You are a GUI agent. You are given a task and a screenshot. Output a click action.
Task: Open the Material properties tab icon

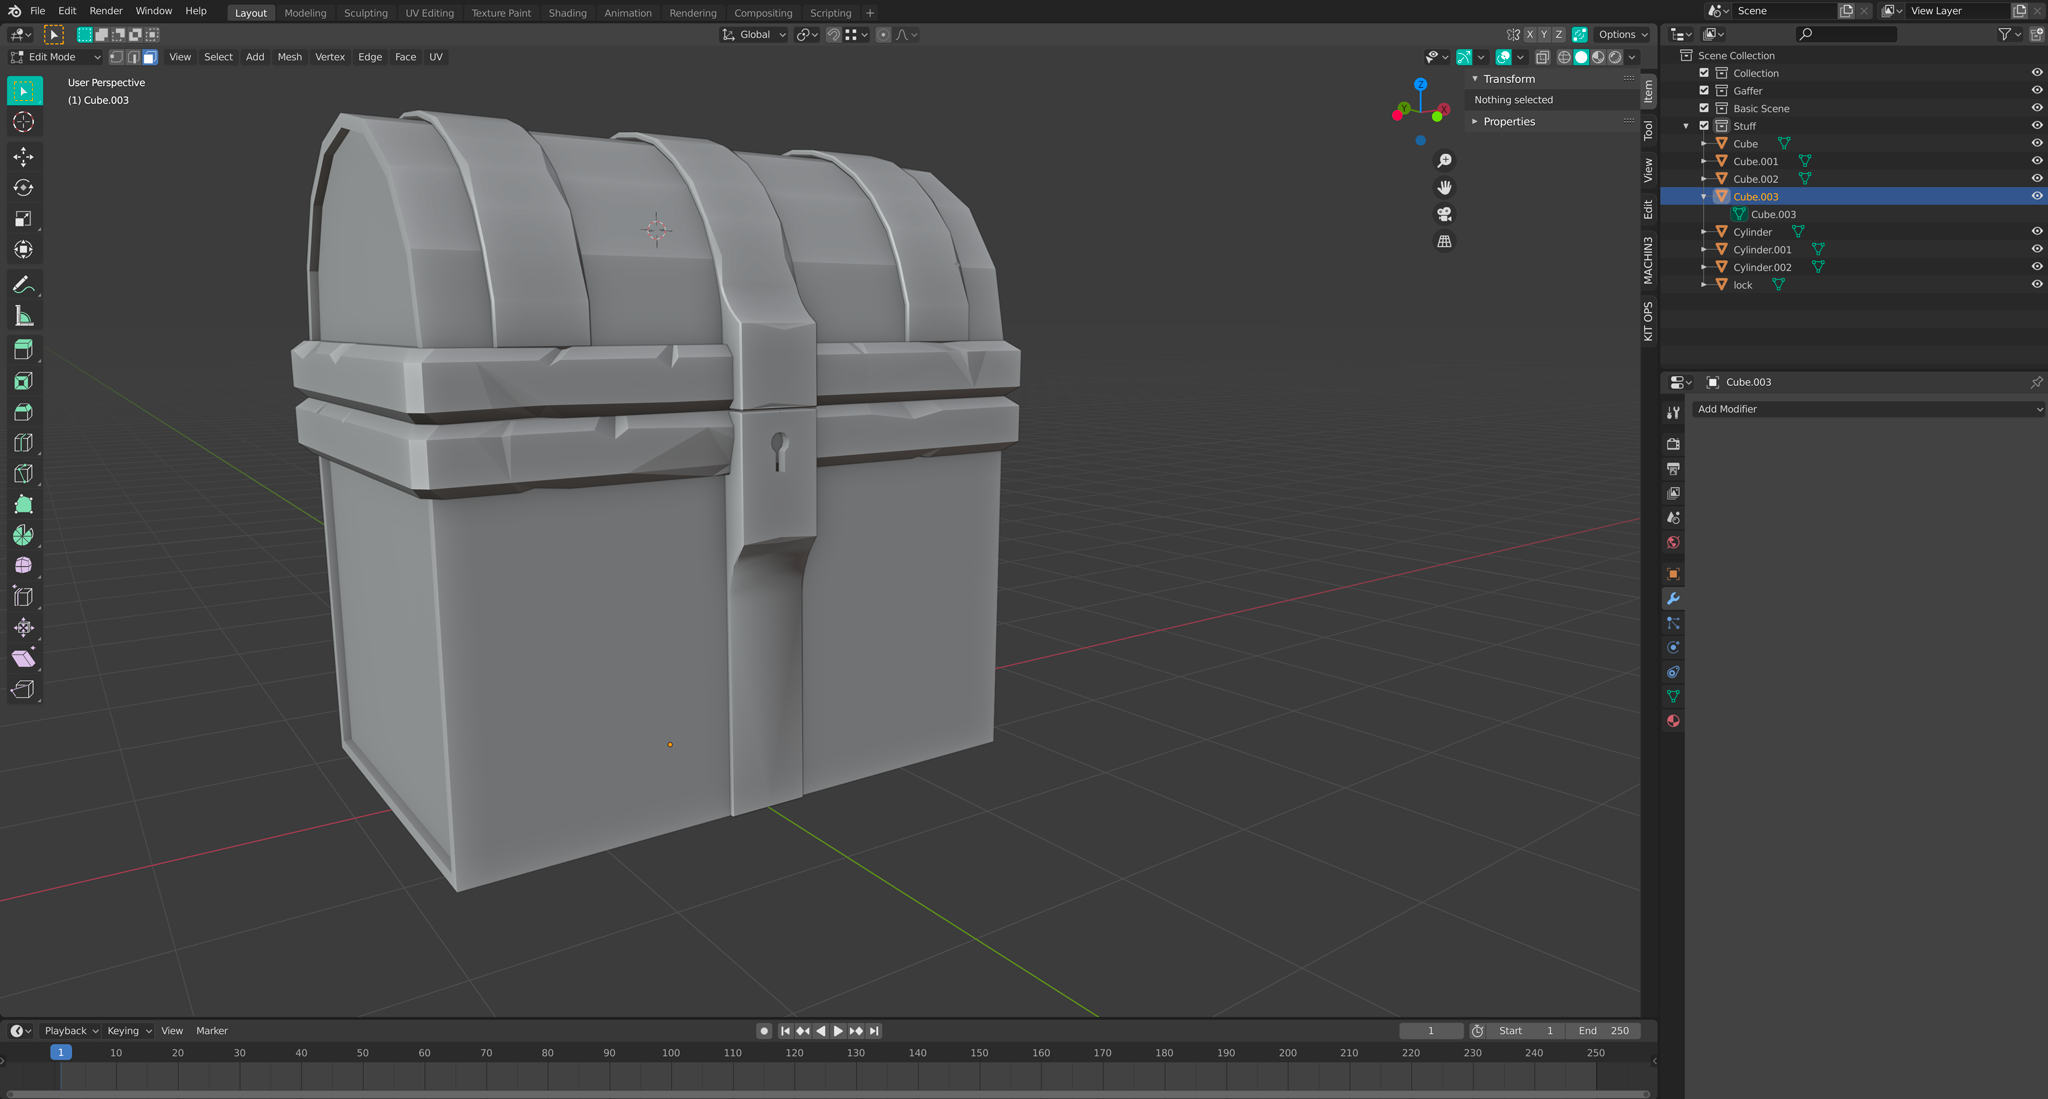click(x=1673, y=721)
